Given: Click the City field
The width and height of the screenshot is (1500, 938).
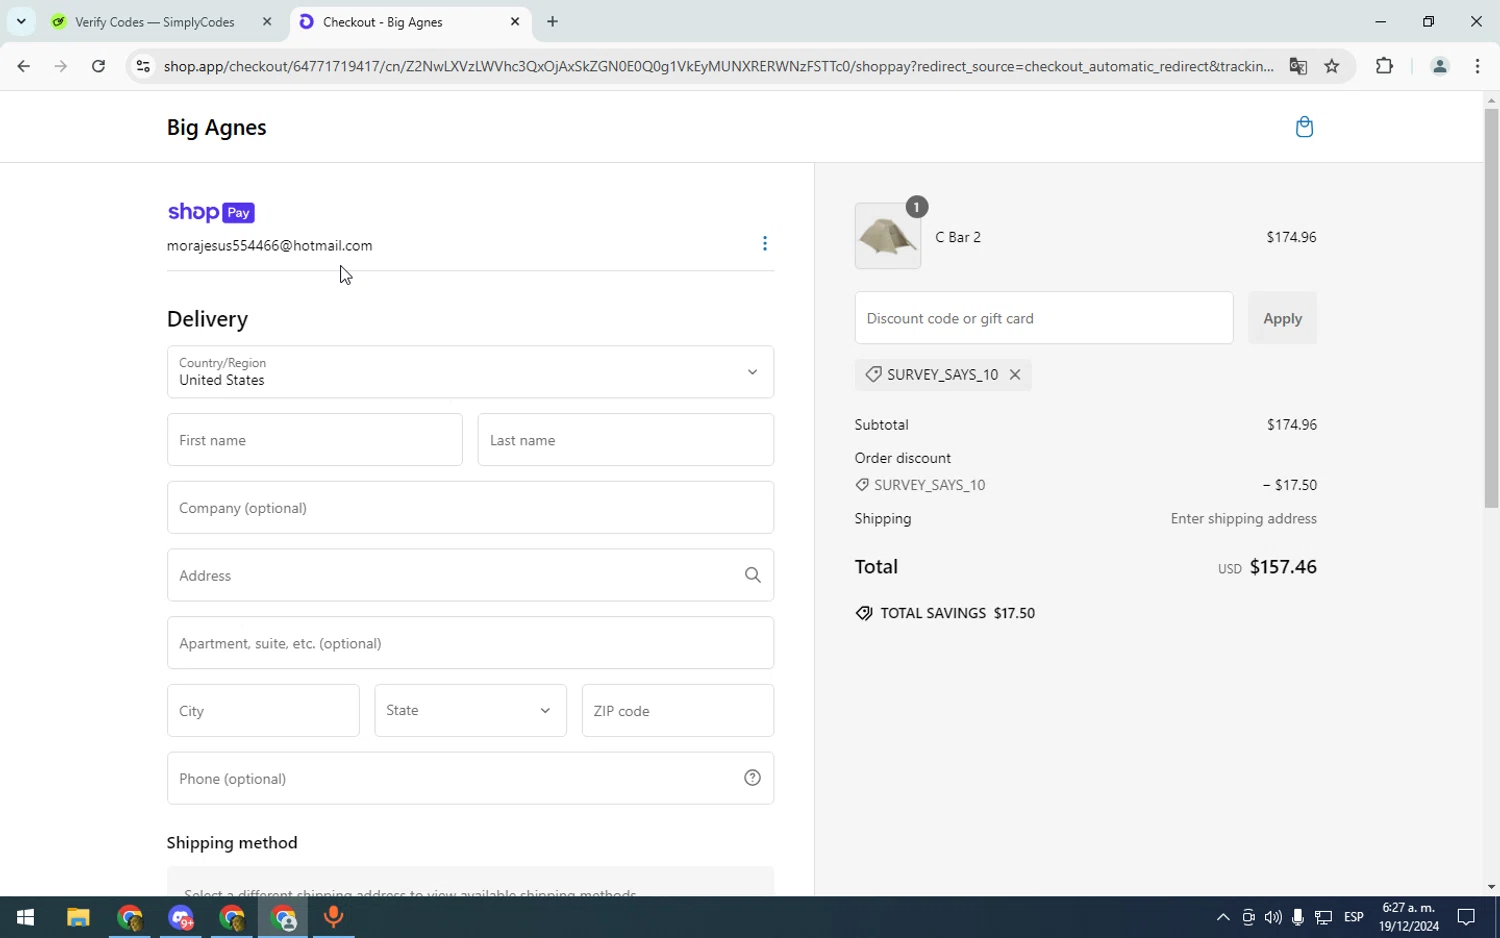Looking at the screenshot, I should point(263,711).
